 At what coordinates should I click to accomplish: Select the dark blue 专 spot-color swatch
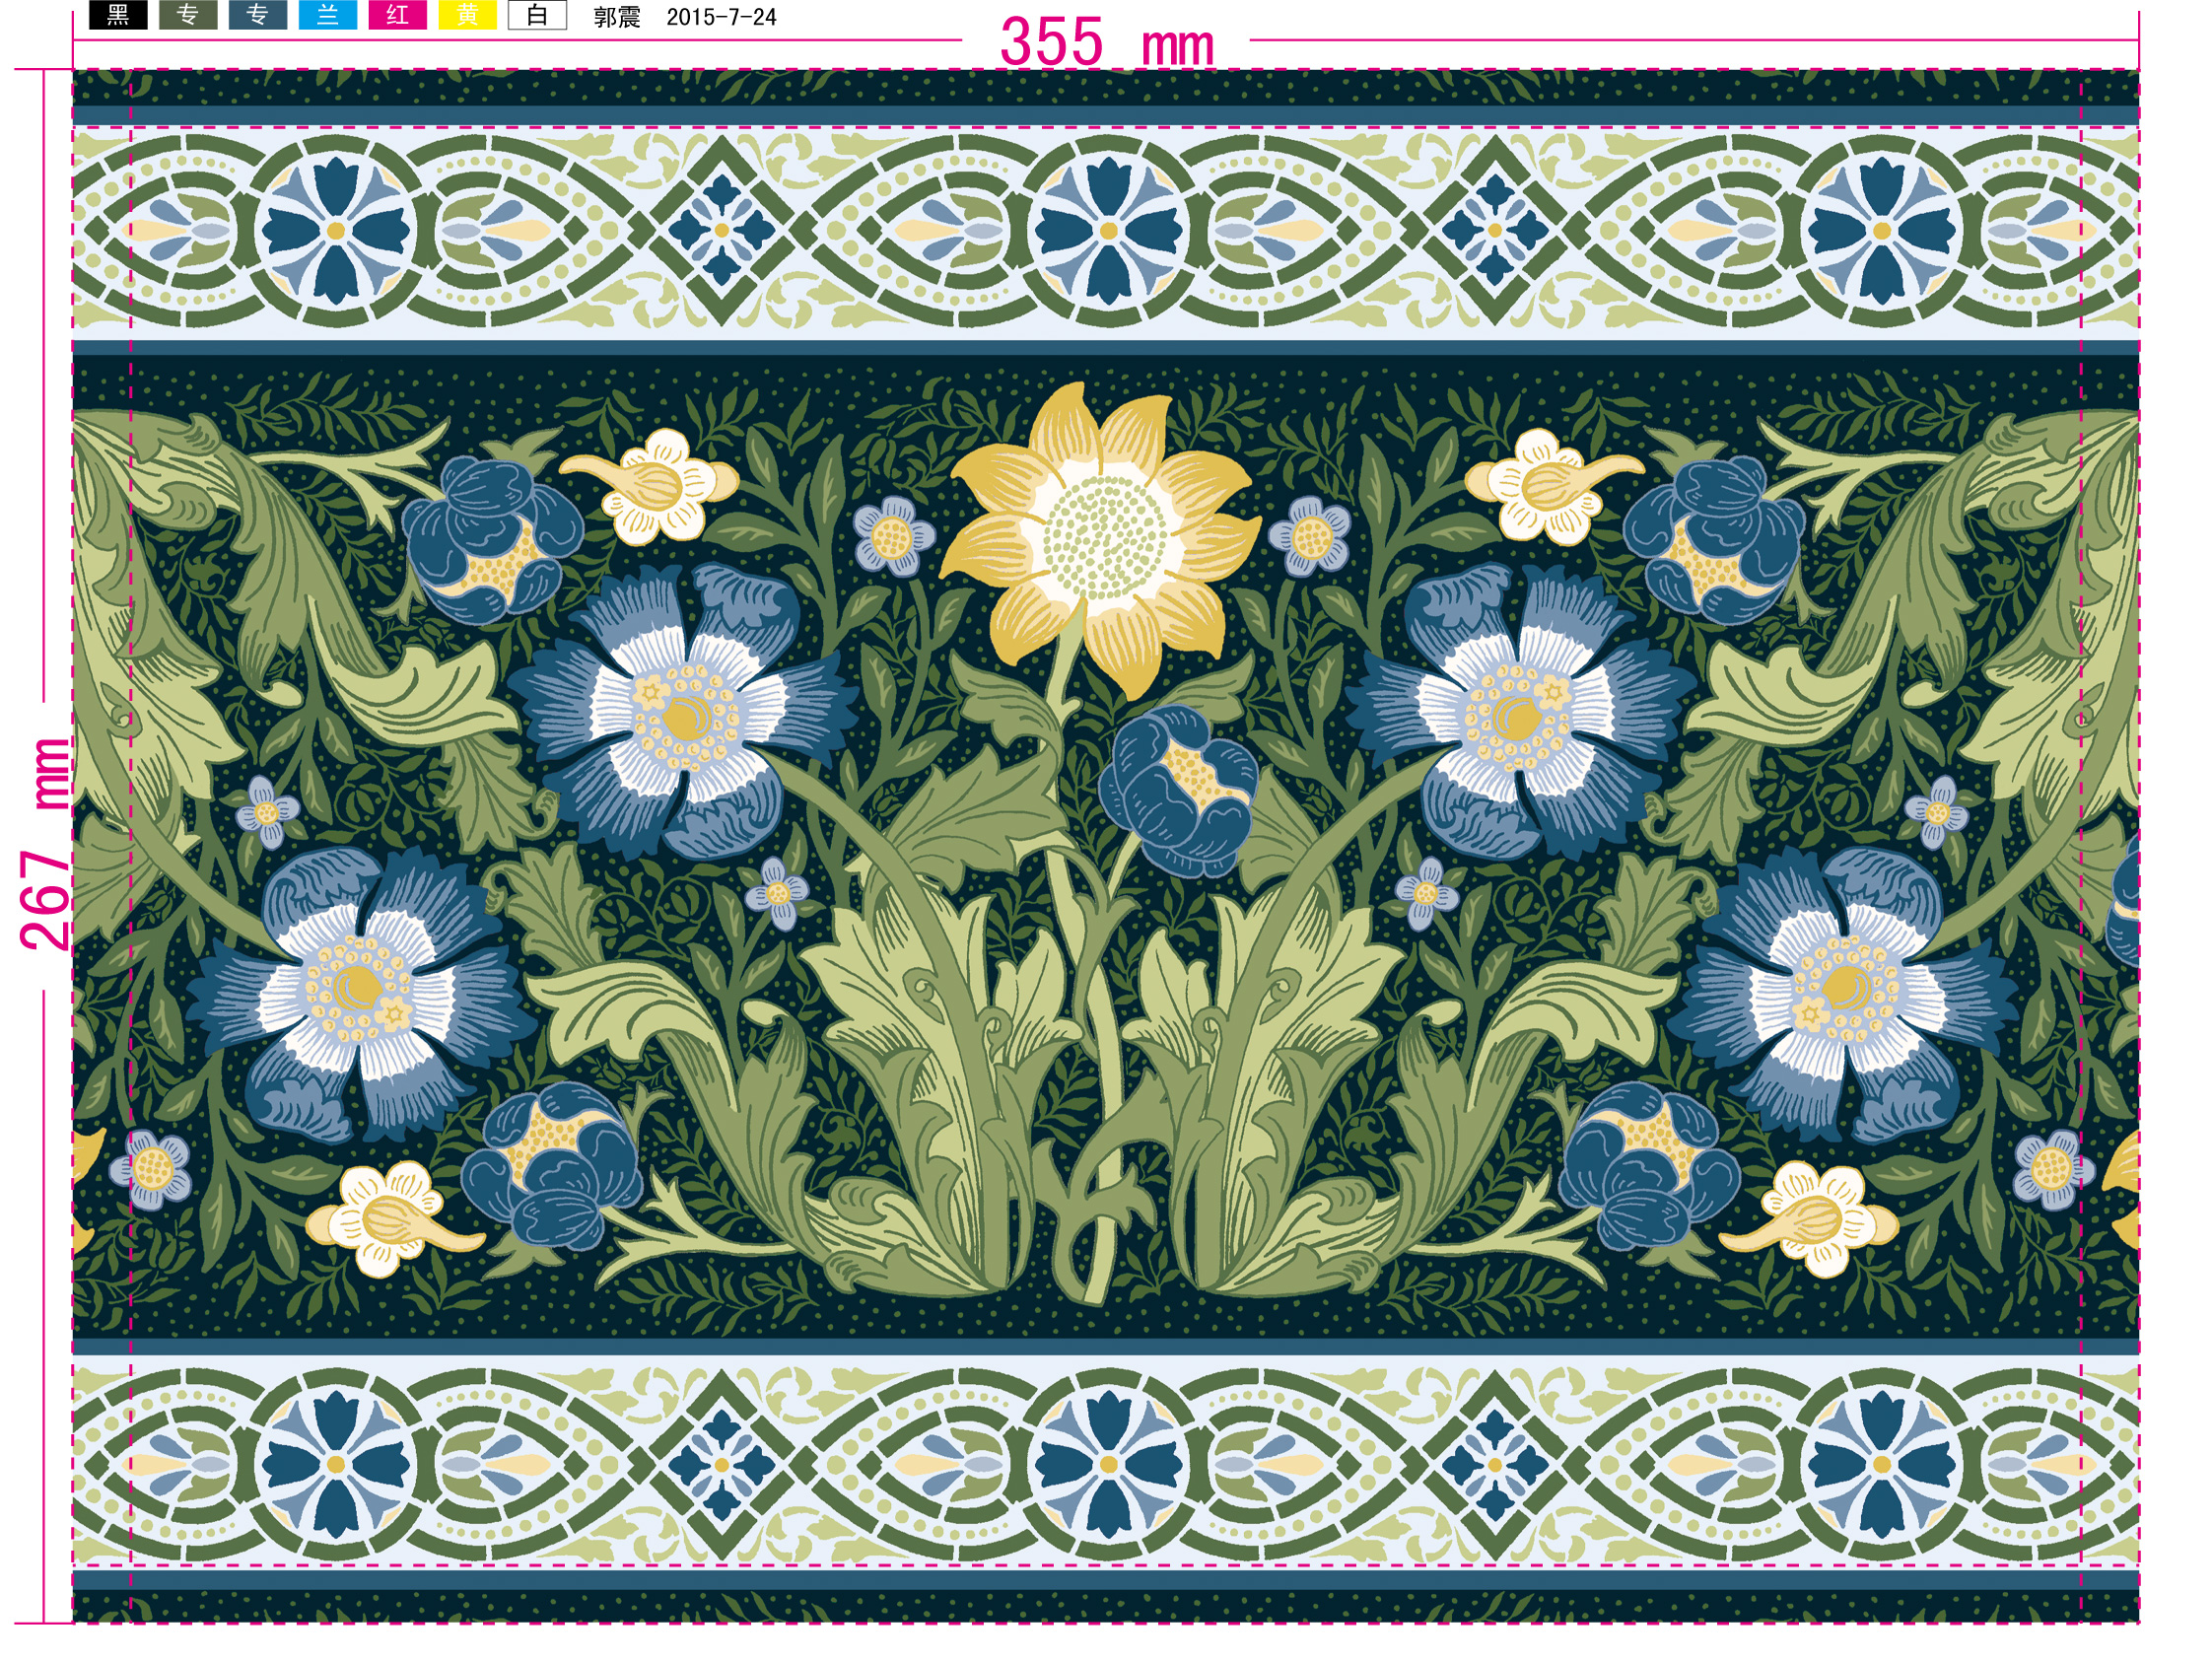tap(258, 15)
